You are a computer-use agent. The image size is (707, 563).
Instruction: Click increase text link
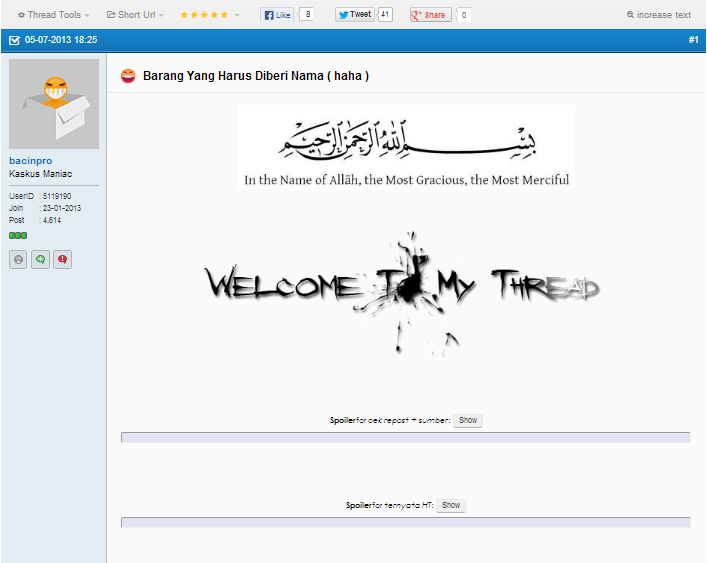click(x=664, y=15)
